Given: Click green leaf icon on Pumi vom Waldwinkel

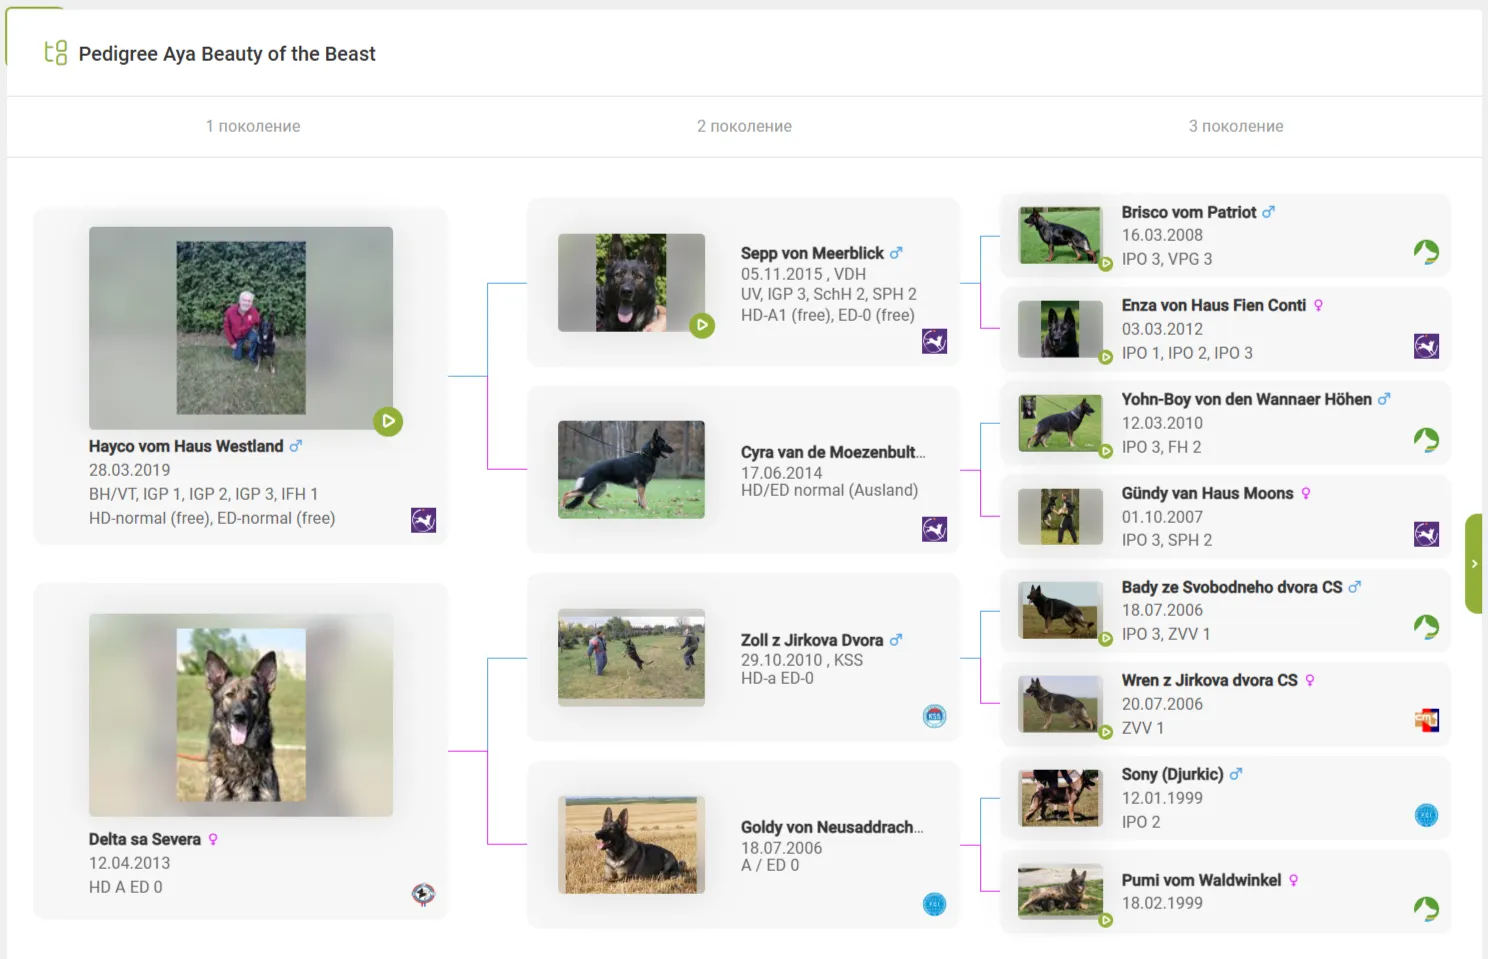Looking at the screenshot, I should point(1426,908).
